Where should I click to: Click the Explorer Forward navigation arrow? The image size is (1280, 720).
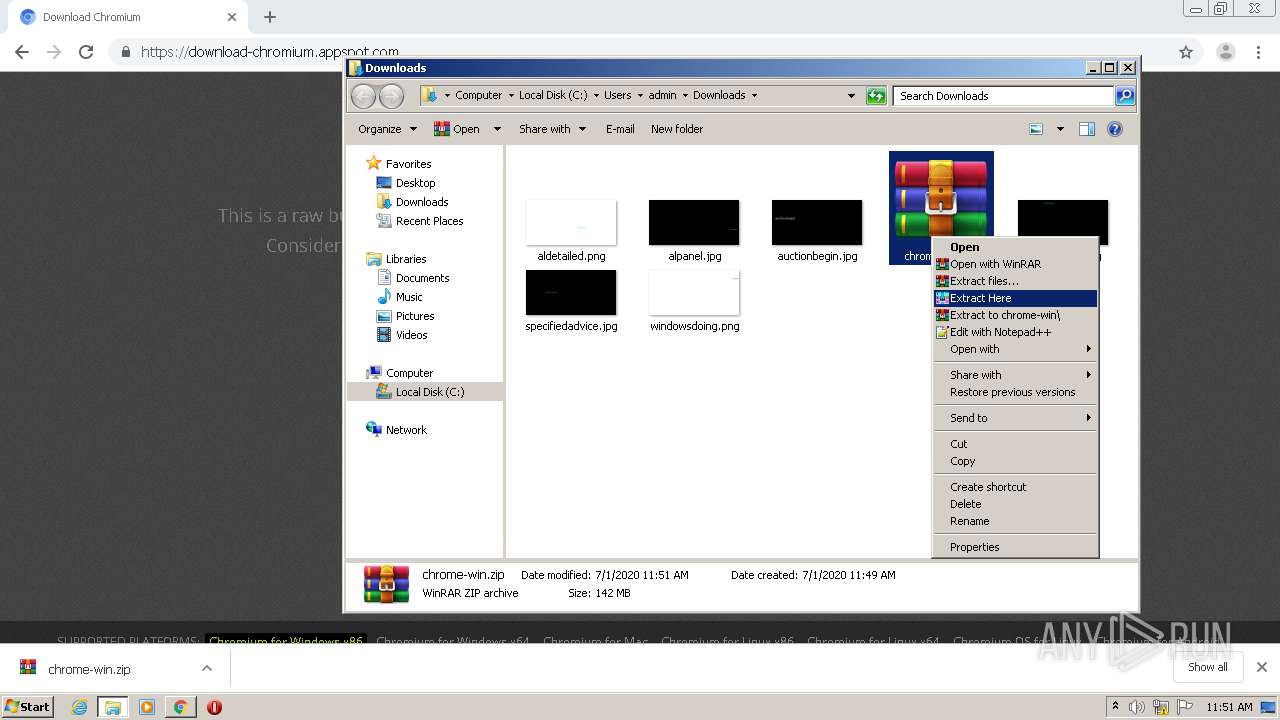391,96
